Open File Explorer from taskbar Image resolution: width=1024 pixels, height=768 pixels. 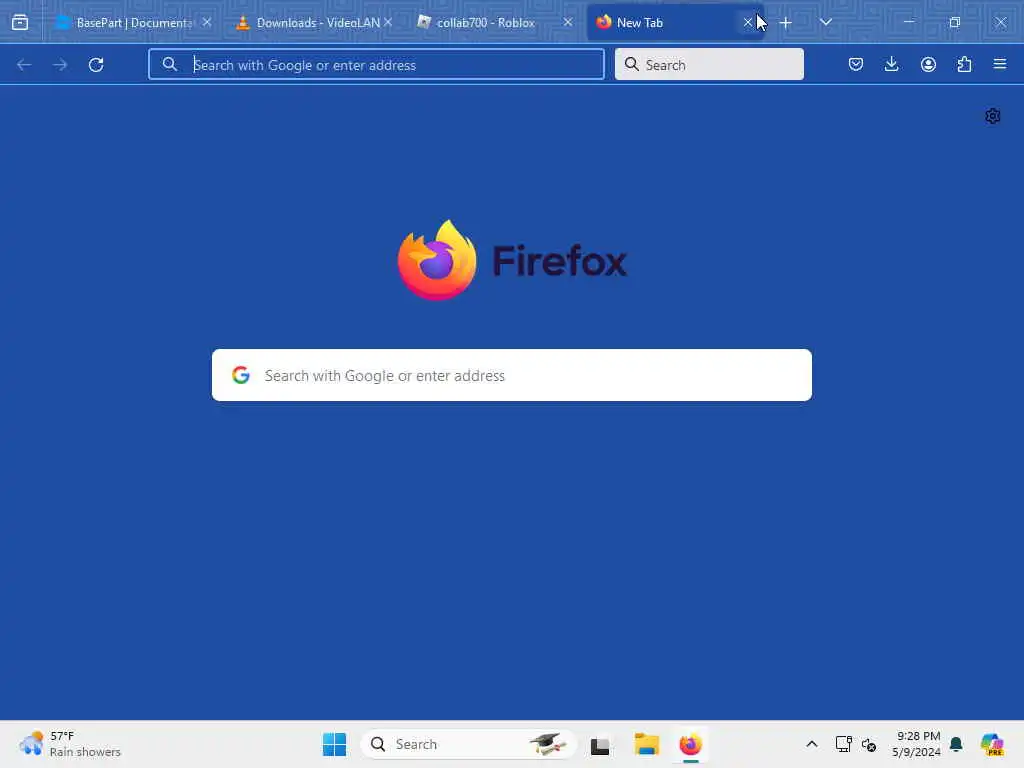click(x=647, y=744)
